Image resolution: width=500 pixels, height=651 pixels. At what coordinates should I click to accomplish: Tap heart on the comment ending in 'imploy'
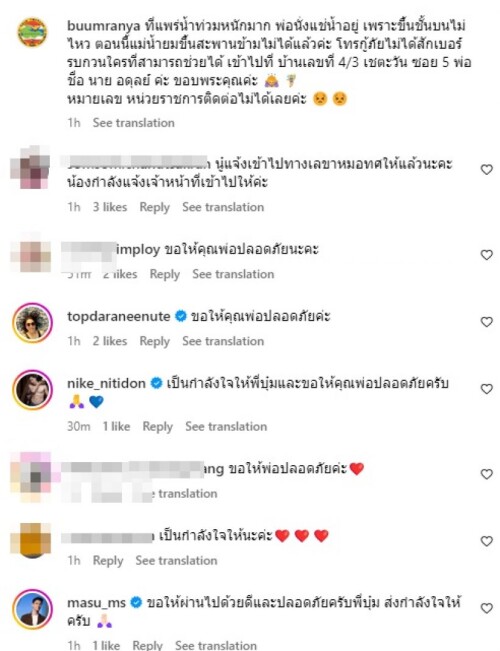click(x=486, y=255)
